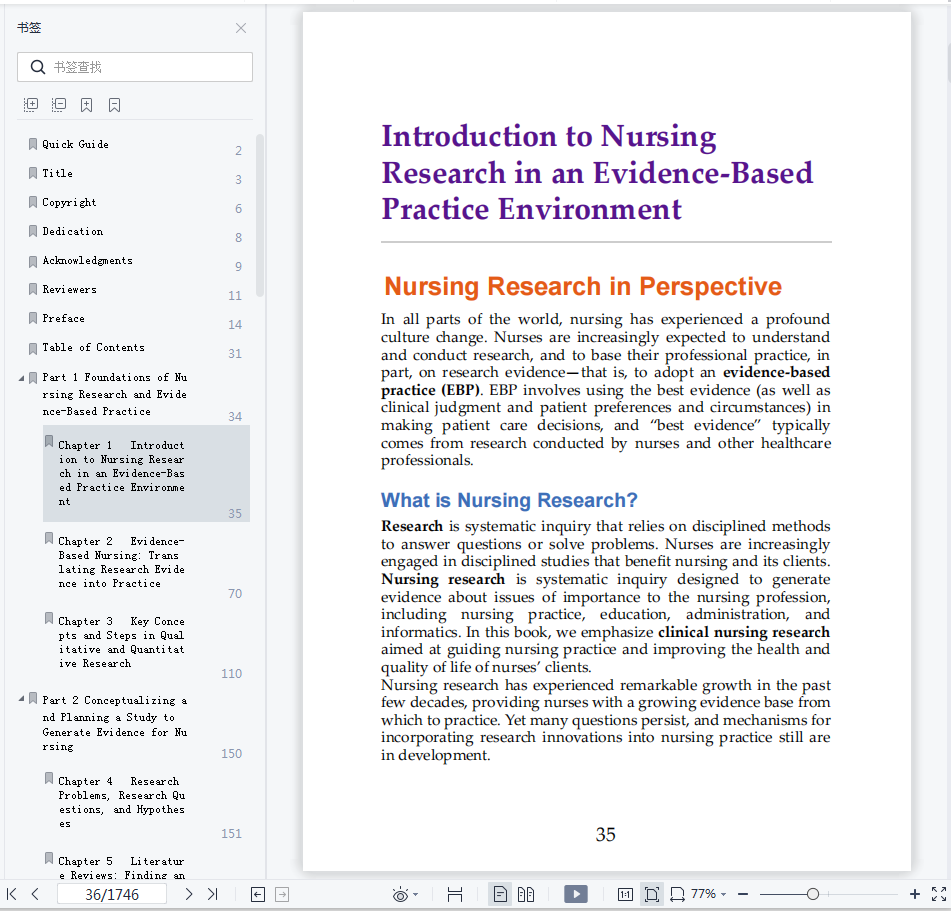
Task: Click the vertical document scrollbar
Action: click(948, 62)
